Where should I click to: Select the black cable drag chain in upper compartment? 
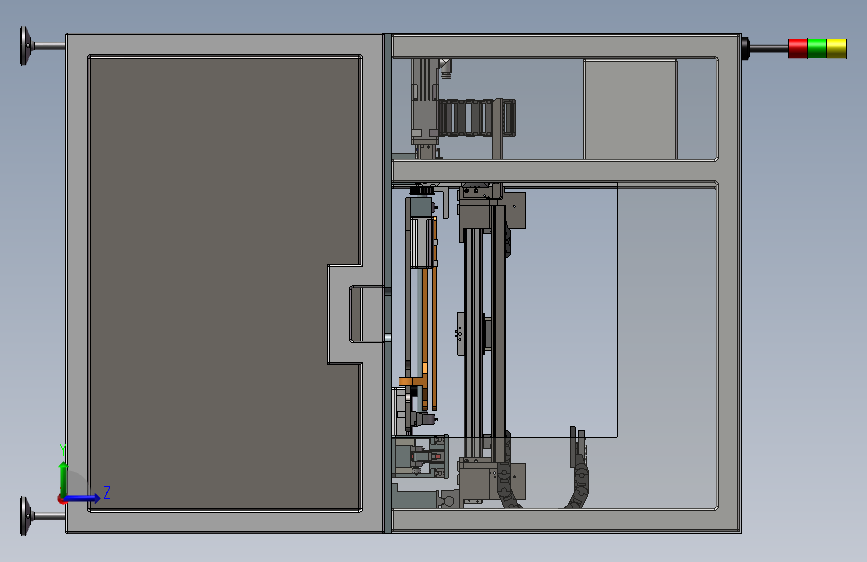pyautogui.click(x=477, y=117)
